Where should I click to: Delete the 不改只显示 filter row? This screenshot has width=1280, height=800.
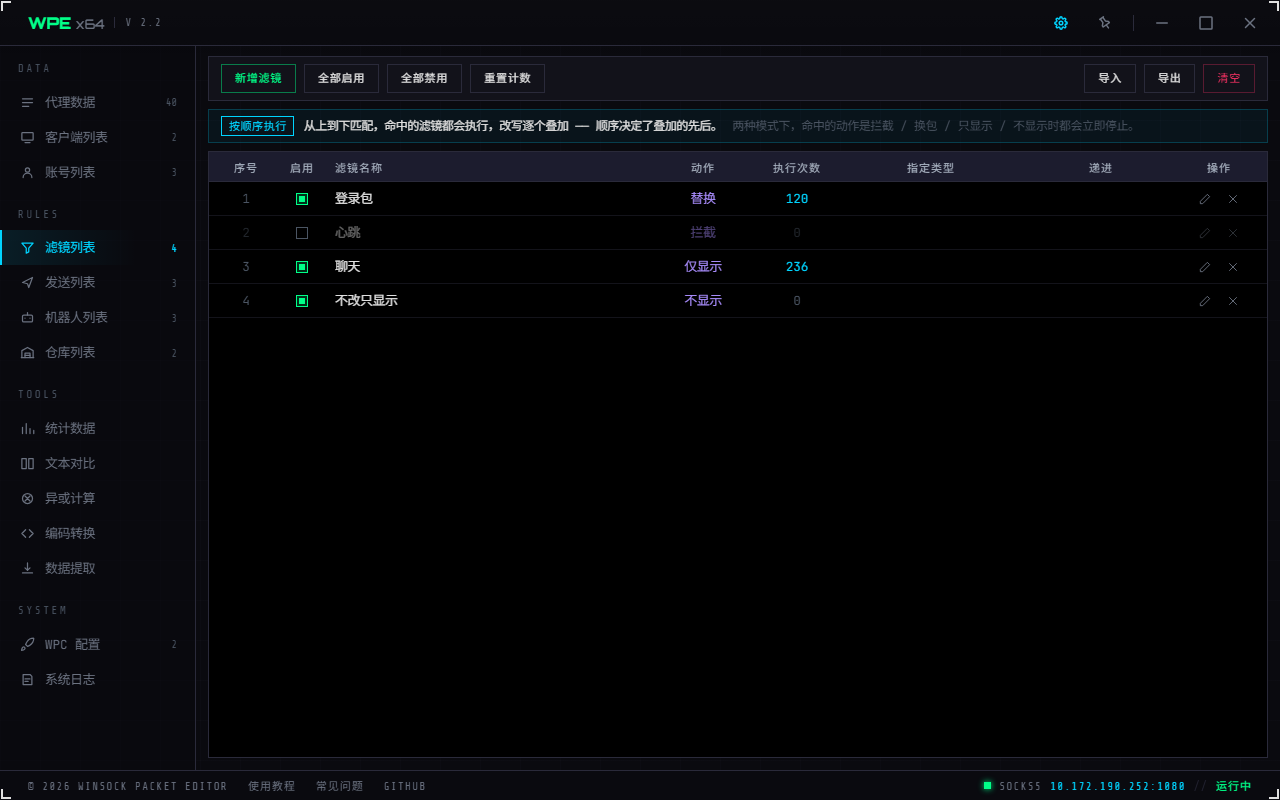1233,301
